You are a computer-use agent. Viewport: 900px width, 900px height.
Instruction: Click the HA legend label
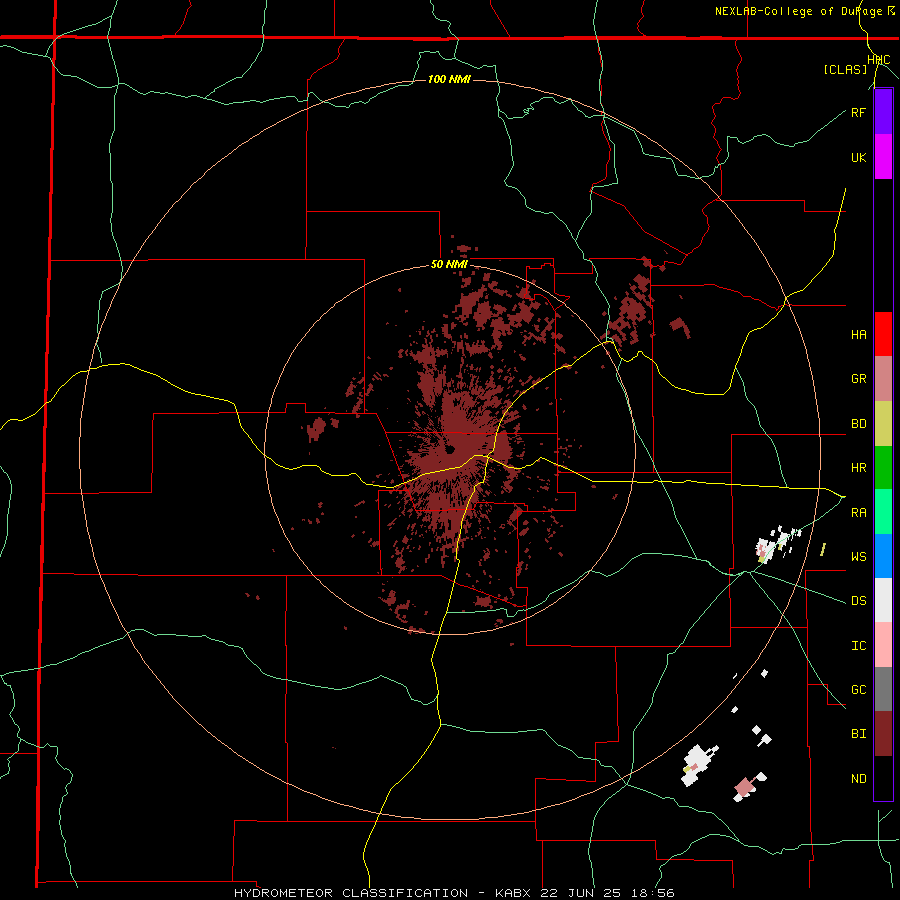[858, 335]
